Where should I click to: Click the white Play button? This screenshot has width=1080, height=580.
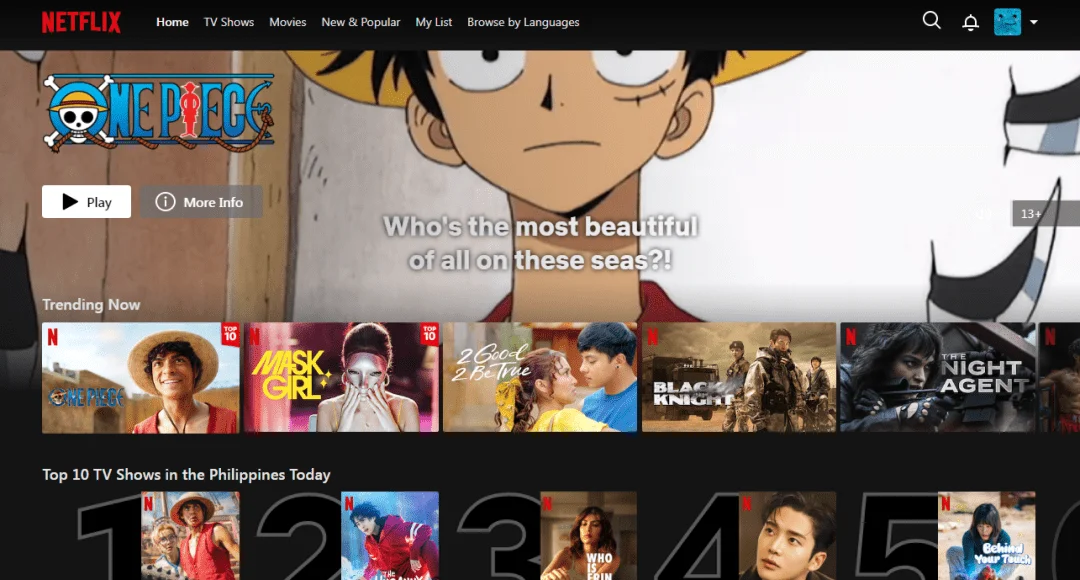point(86,202)
